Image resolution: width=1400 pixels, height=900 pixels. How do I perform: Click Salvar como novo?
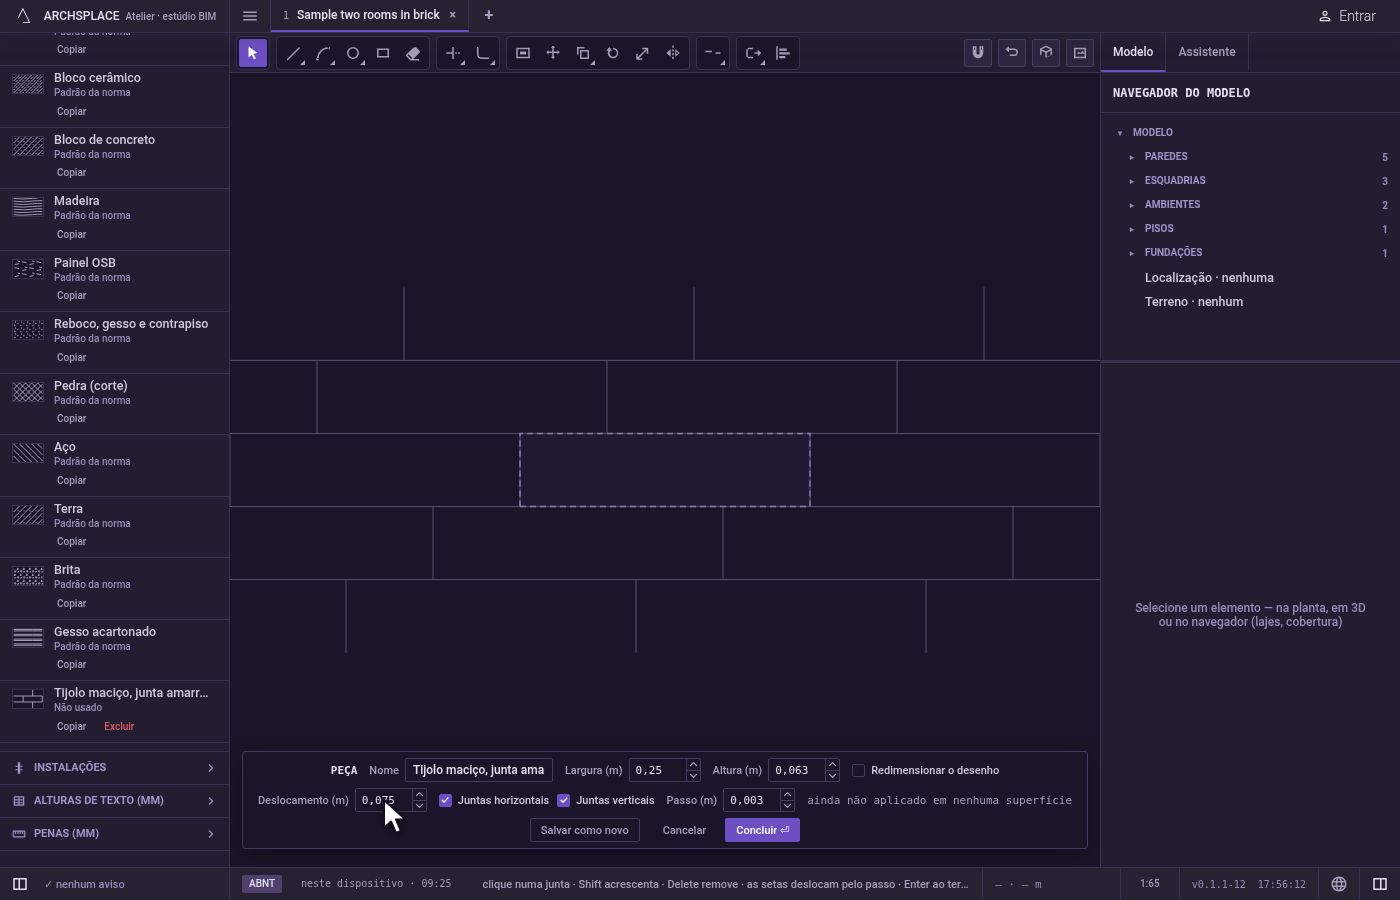click(x=585, y=830)
